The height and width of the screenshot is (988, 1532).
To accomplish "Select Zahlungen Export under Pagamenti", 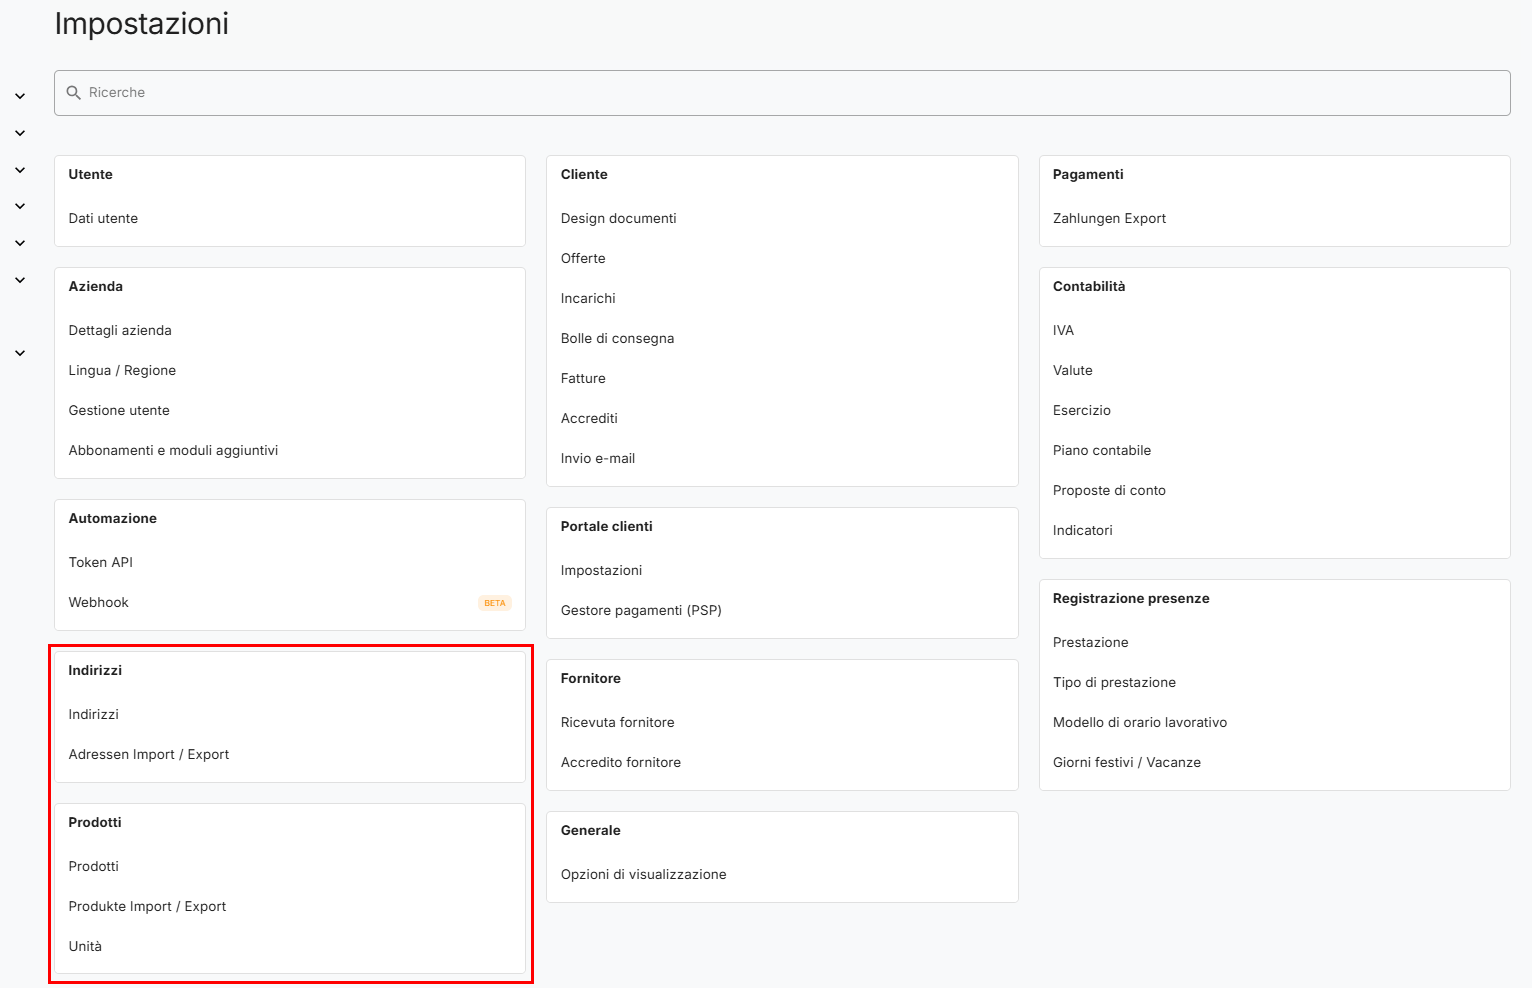I will coord(1109,218).
